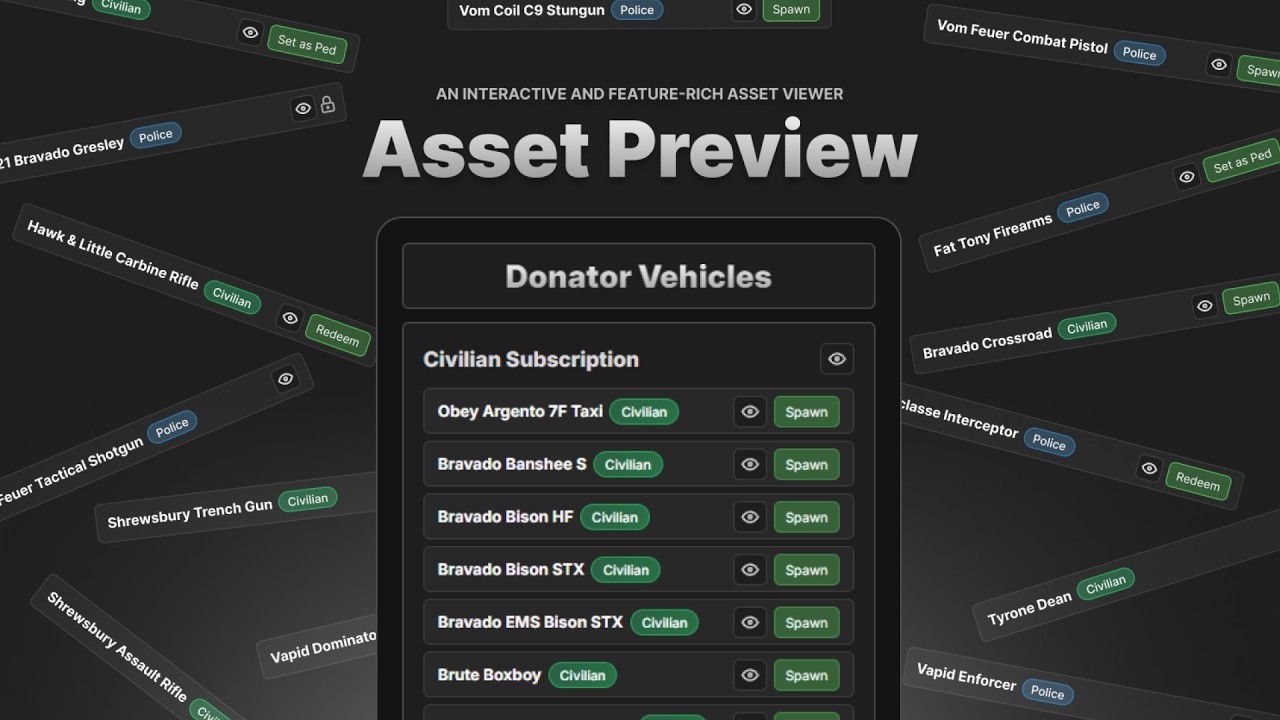The height and width of the screenshot is (720, 1280).
Task: Set Fat Tony Firearms as ped
Action: pyautogui.click(x=1241, y=162)
